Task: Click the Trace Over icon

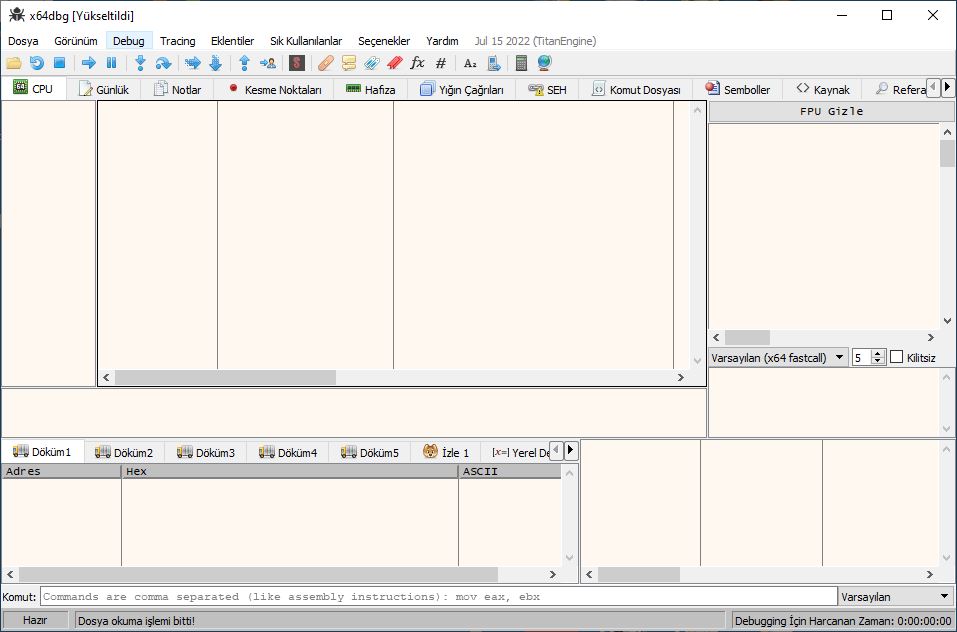Action: click(x=215, y=63)
